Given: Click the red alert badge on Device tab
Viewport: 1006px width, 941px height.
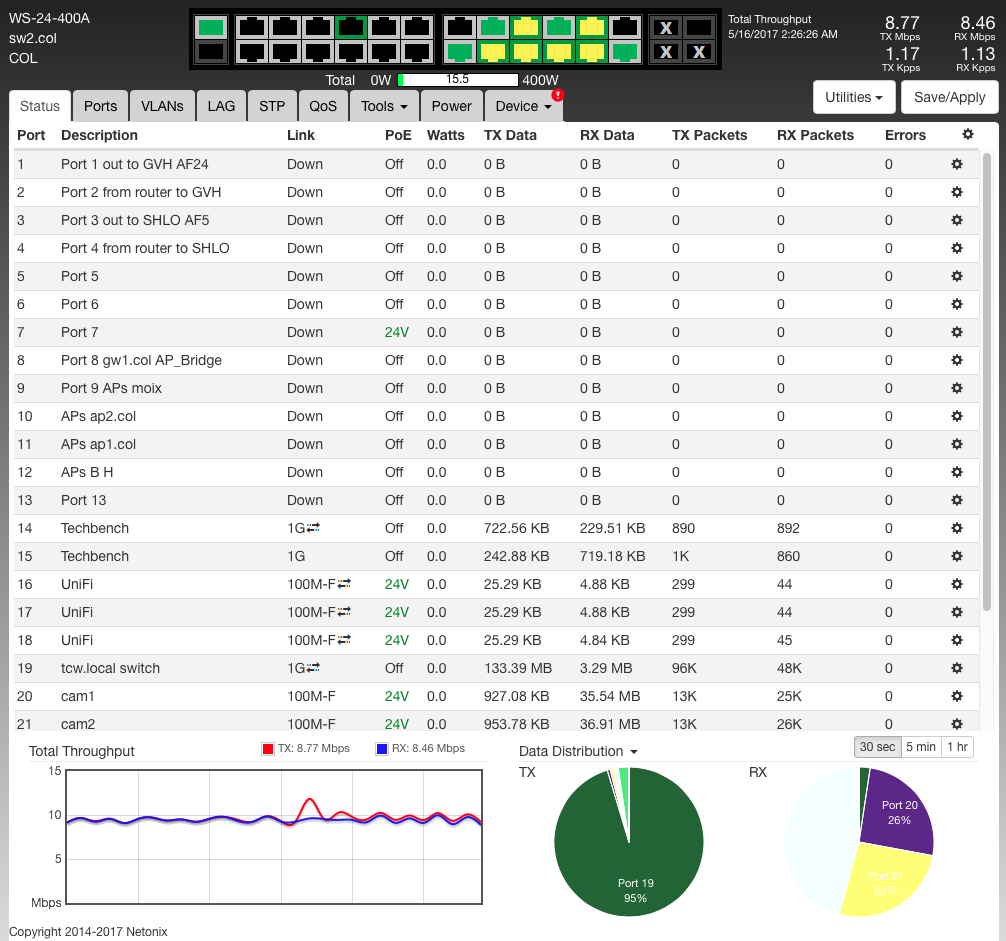Looking at the screenshot, I should [557, 95].
